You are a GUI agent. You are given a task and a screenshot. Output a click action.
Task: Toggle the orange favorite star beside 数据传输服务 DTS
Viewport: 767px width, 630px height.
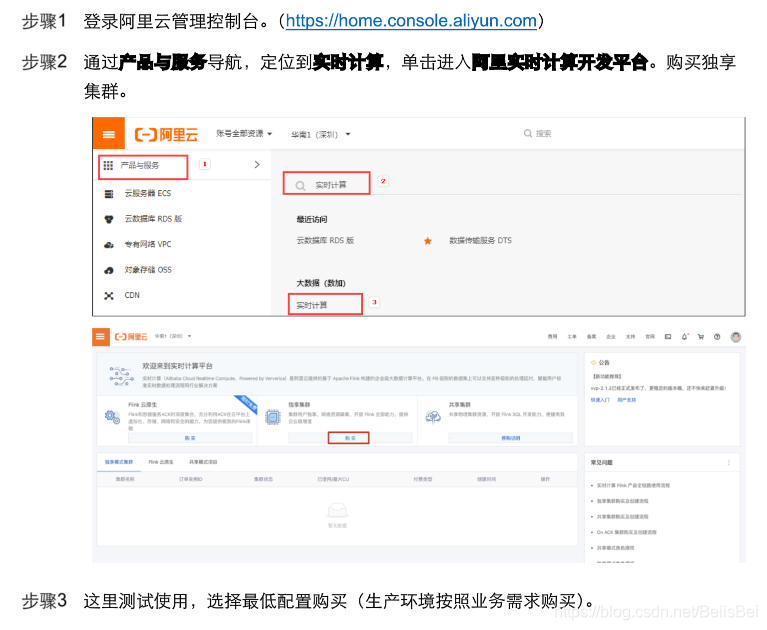pos(428,241)
